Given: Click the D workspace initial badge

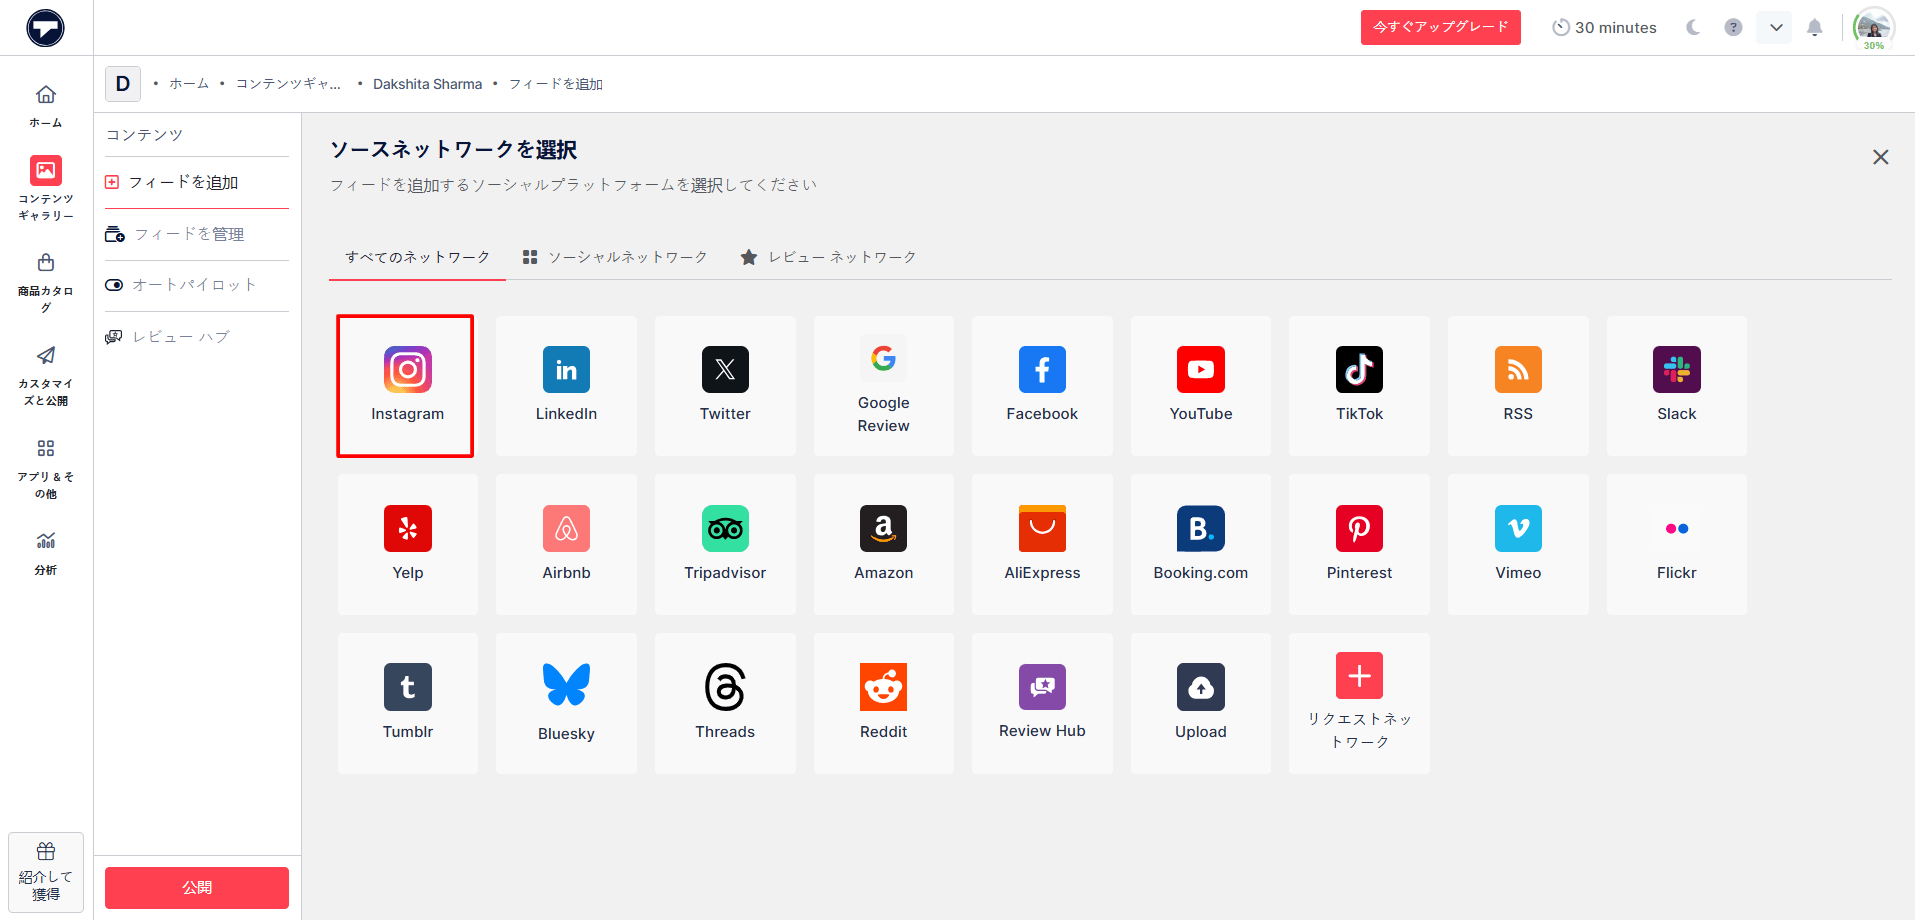Looking at the screenshot, I should click(123, 84).
